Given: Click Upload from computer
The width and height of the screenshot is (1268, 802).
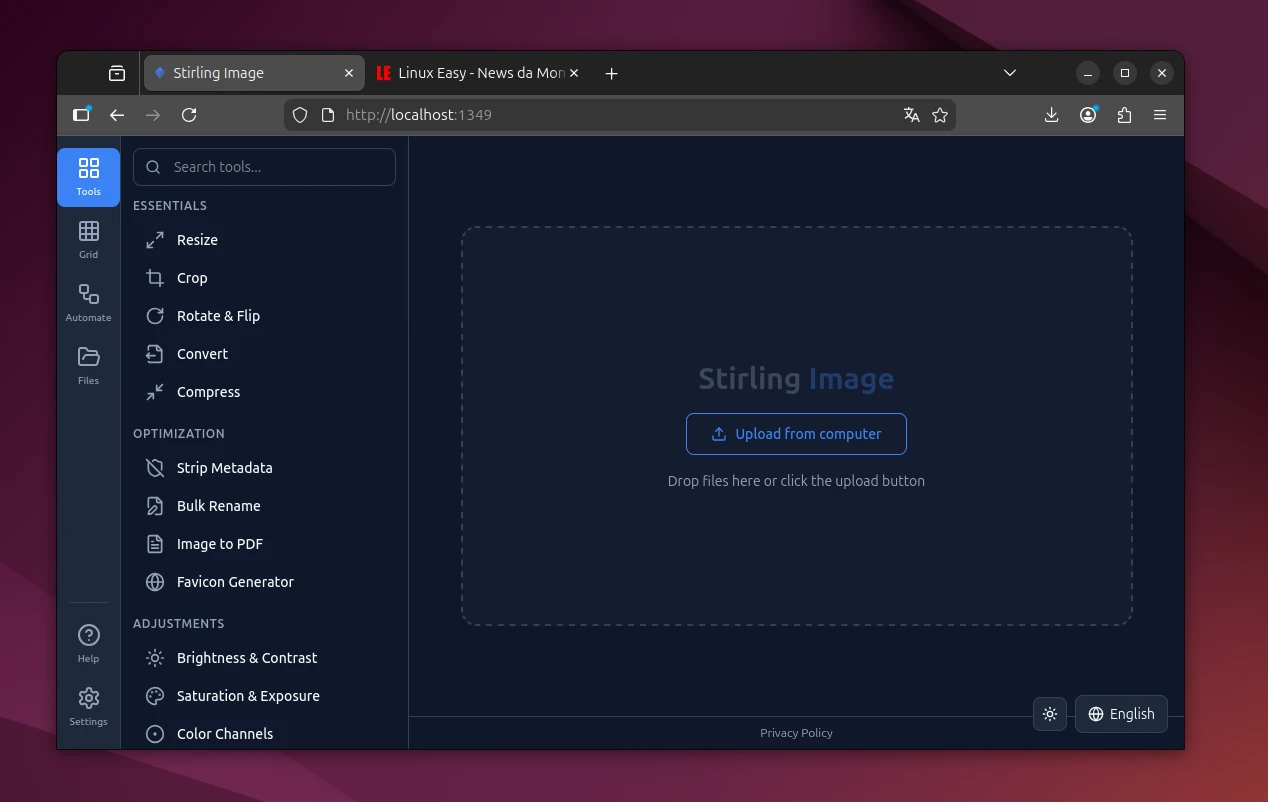Looking at the screenshot, I should pyautogui.click(x=796, y=434).
